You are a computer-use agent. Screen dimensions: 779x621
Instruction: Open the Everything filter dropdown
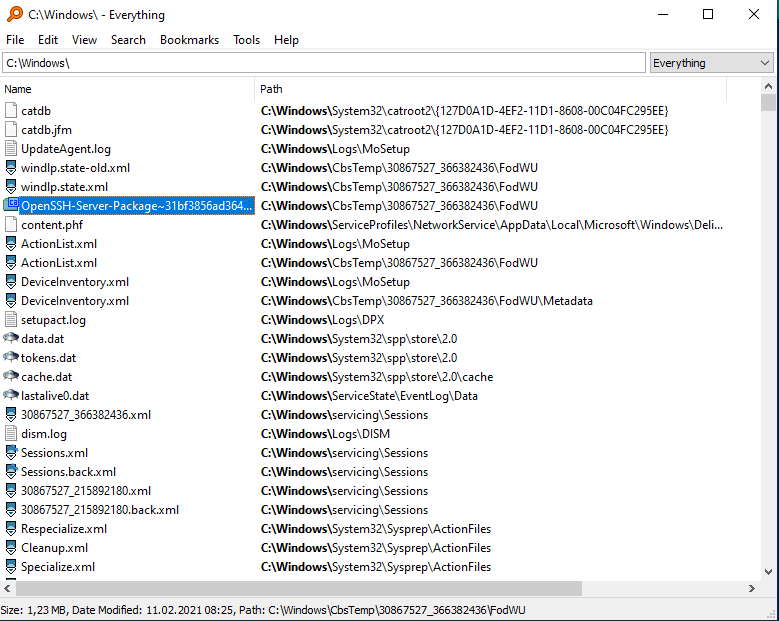[x=711, y=63]
